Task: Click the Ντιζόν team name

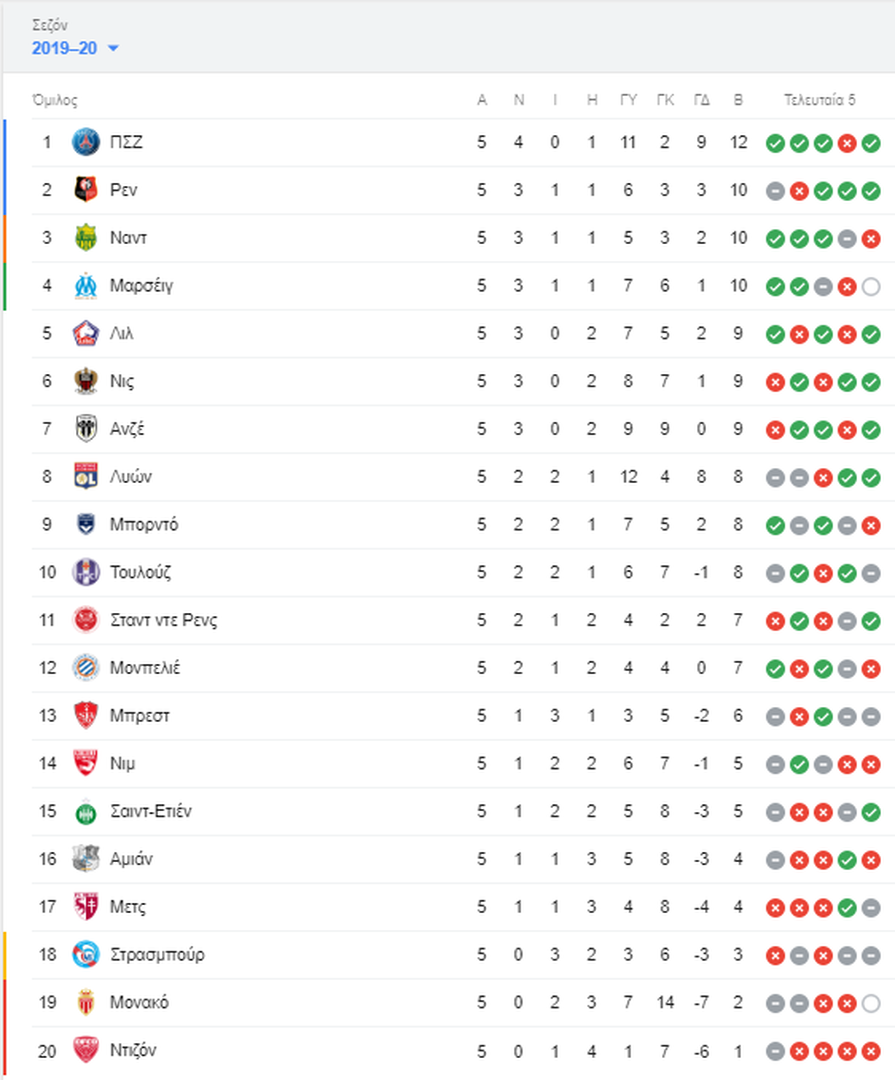Action: click(133, 1050)
